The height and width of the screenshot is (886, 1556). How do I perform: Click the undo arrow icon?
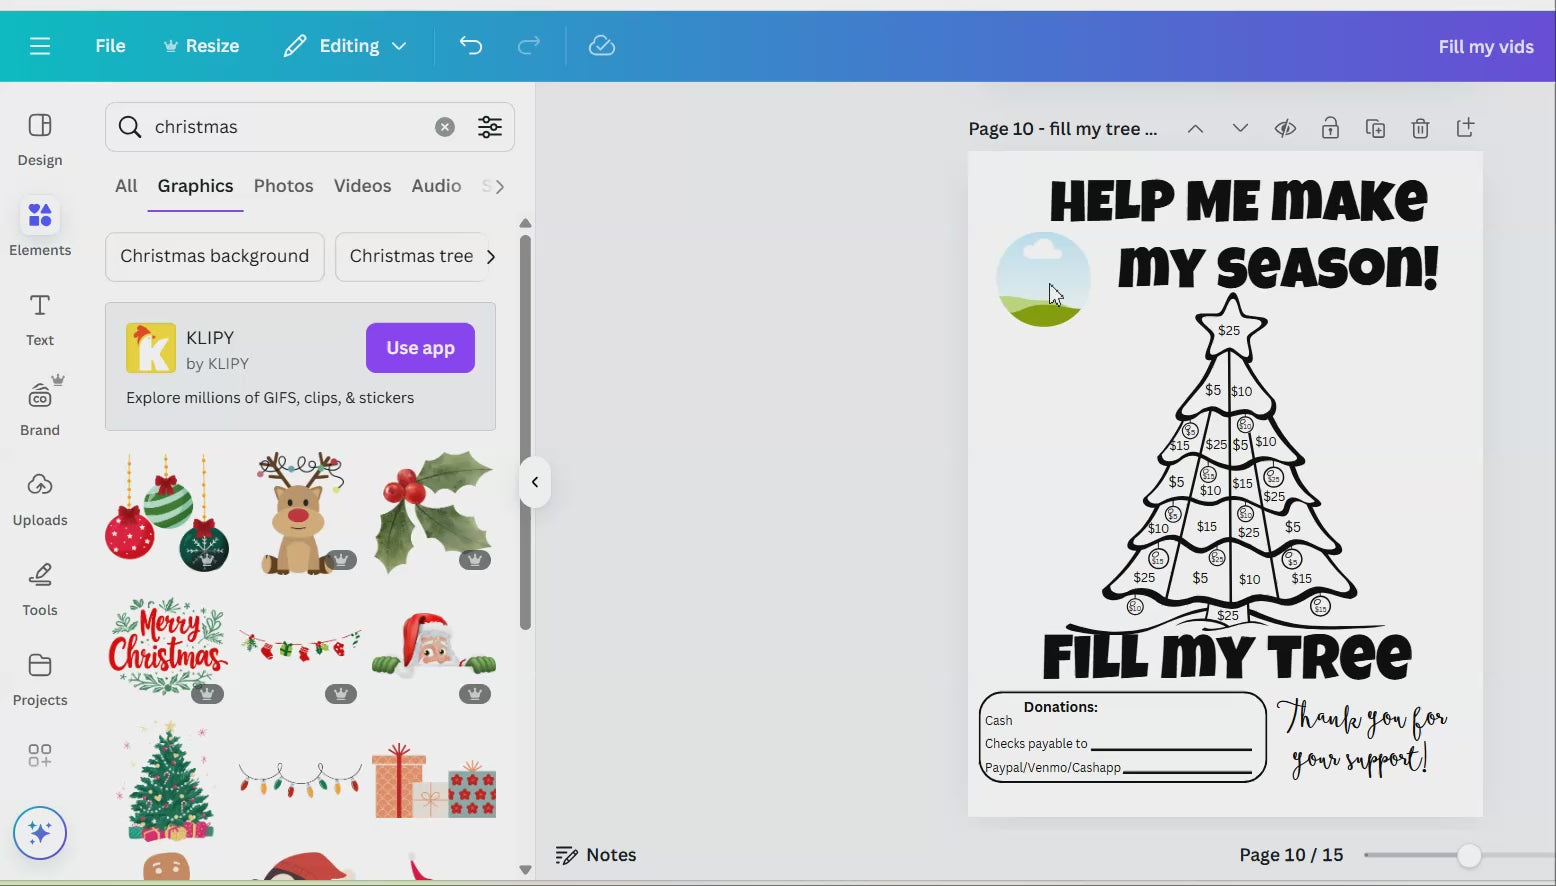(470, 46)
